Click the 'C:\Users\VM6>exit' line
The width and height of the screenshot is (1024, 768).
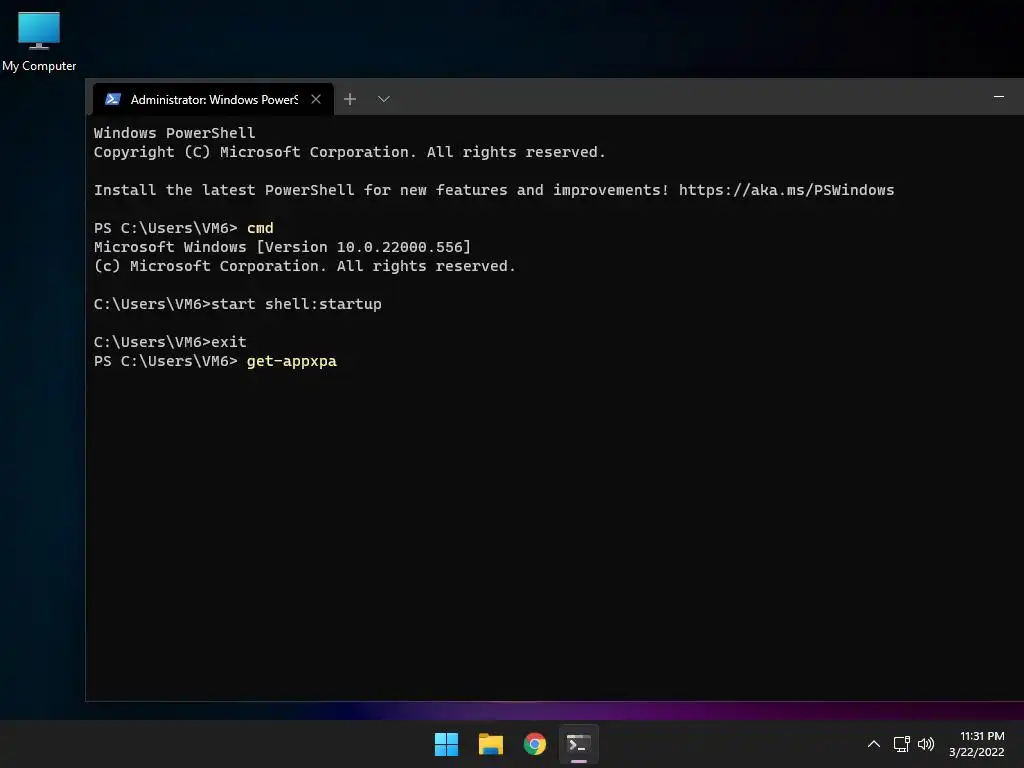pyautogui.click(x=170, y=342)
